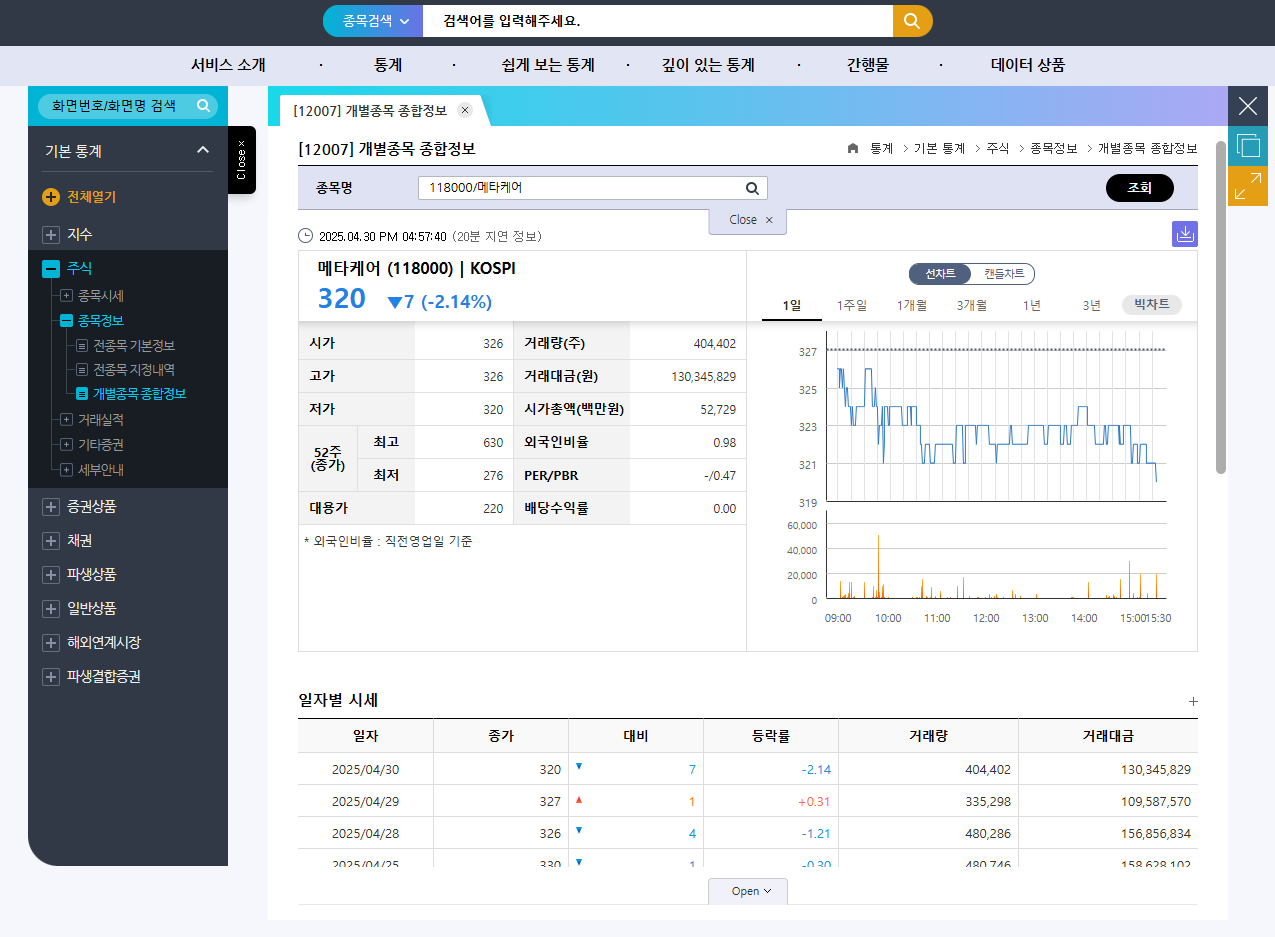Click the home icon in the breadcrumb

pyautogui.click(x=852, y=148)
